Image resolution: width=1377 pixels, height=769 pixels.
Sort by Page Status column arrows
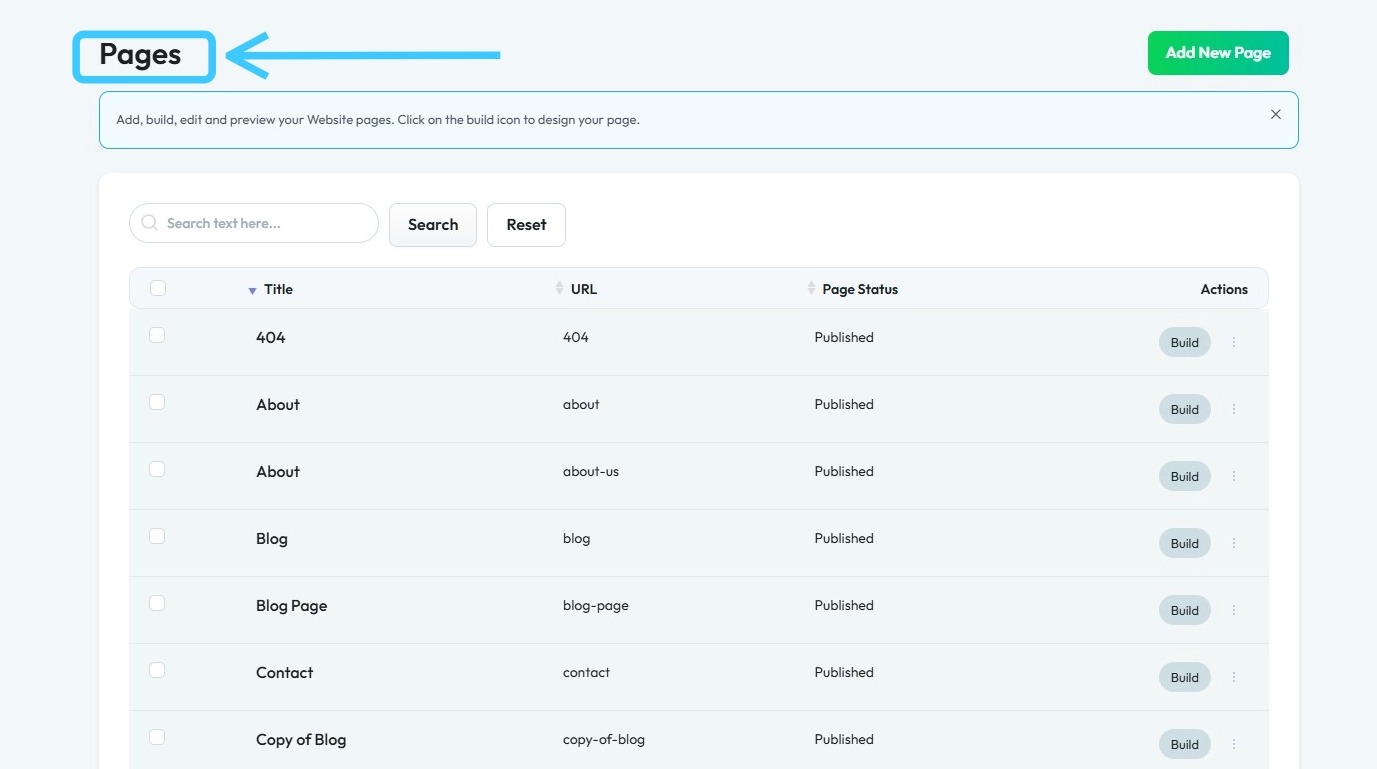pos(811,288)
